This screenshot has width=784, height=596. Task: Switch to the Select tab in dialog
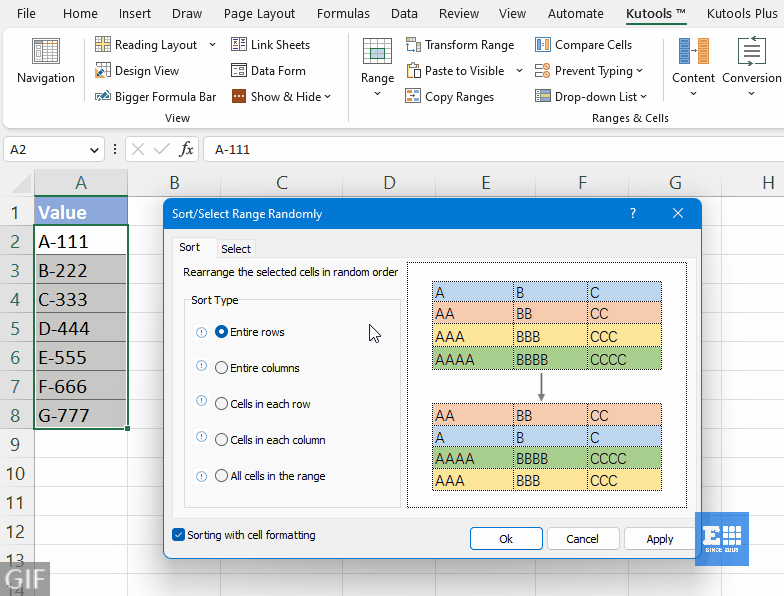pos(236,248)
